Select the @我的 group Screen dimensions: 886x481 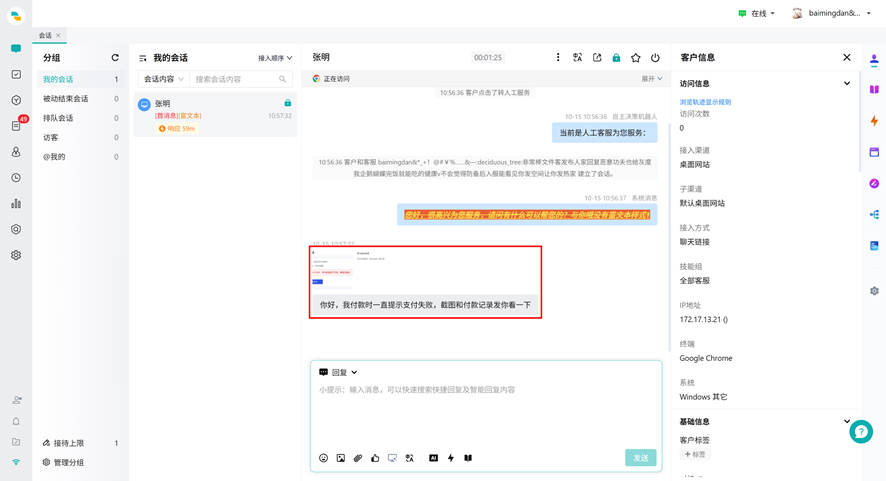80,157
